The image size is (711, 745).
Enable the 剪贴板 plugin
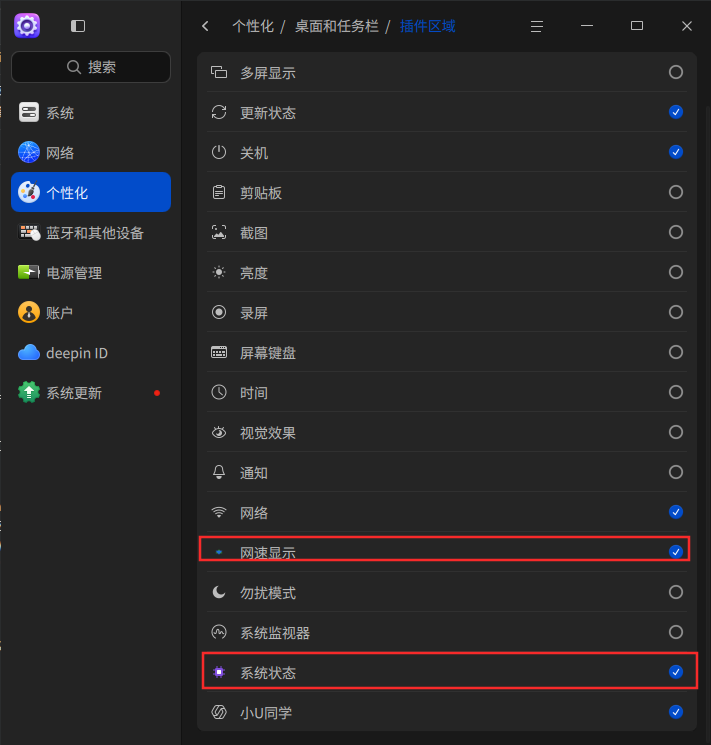676,192
